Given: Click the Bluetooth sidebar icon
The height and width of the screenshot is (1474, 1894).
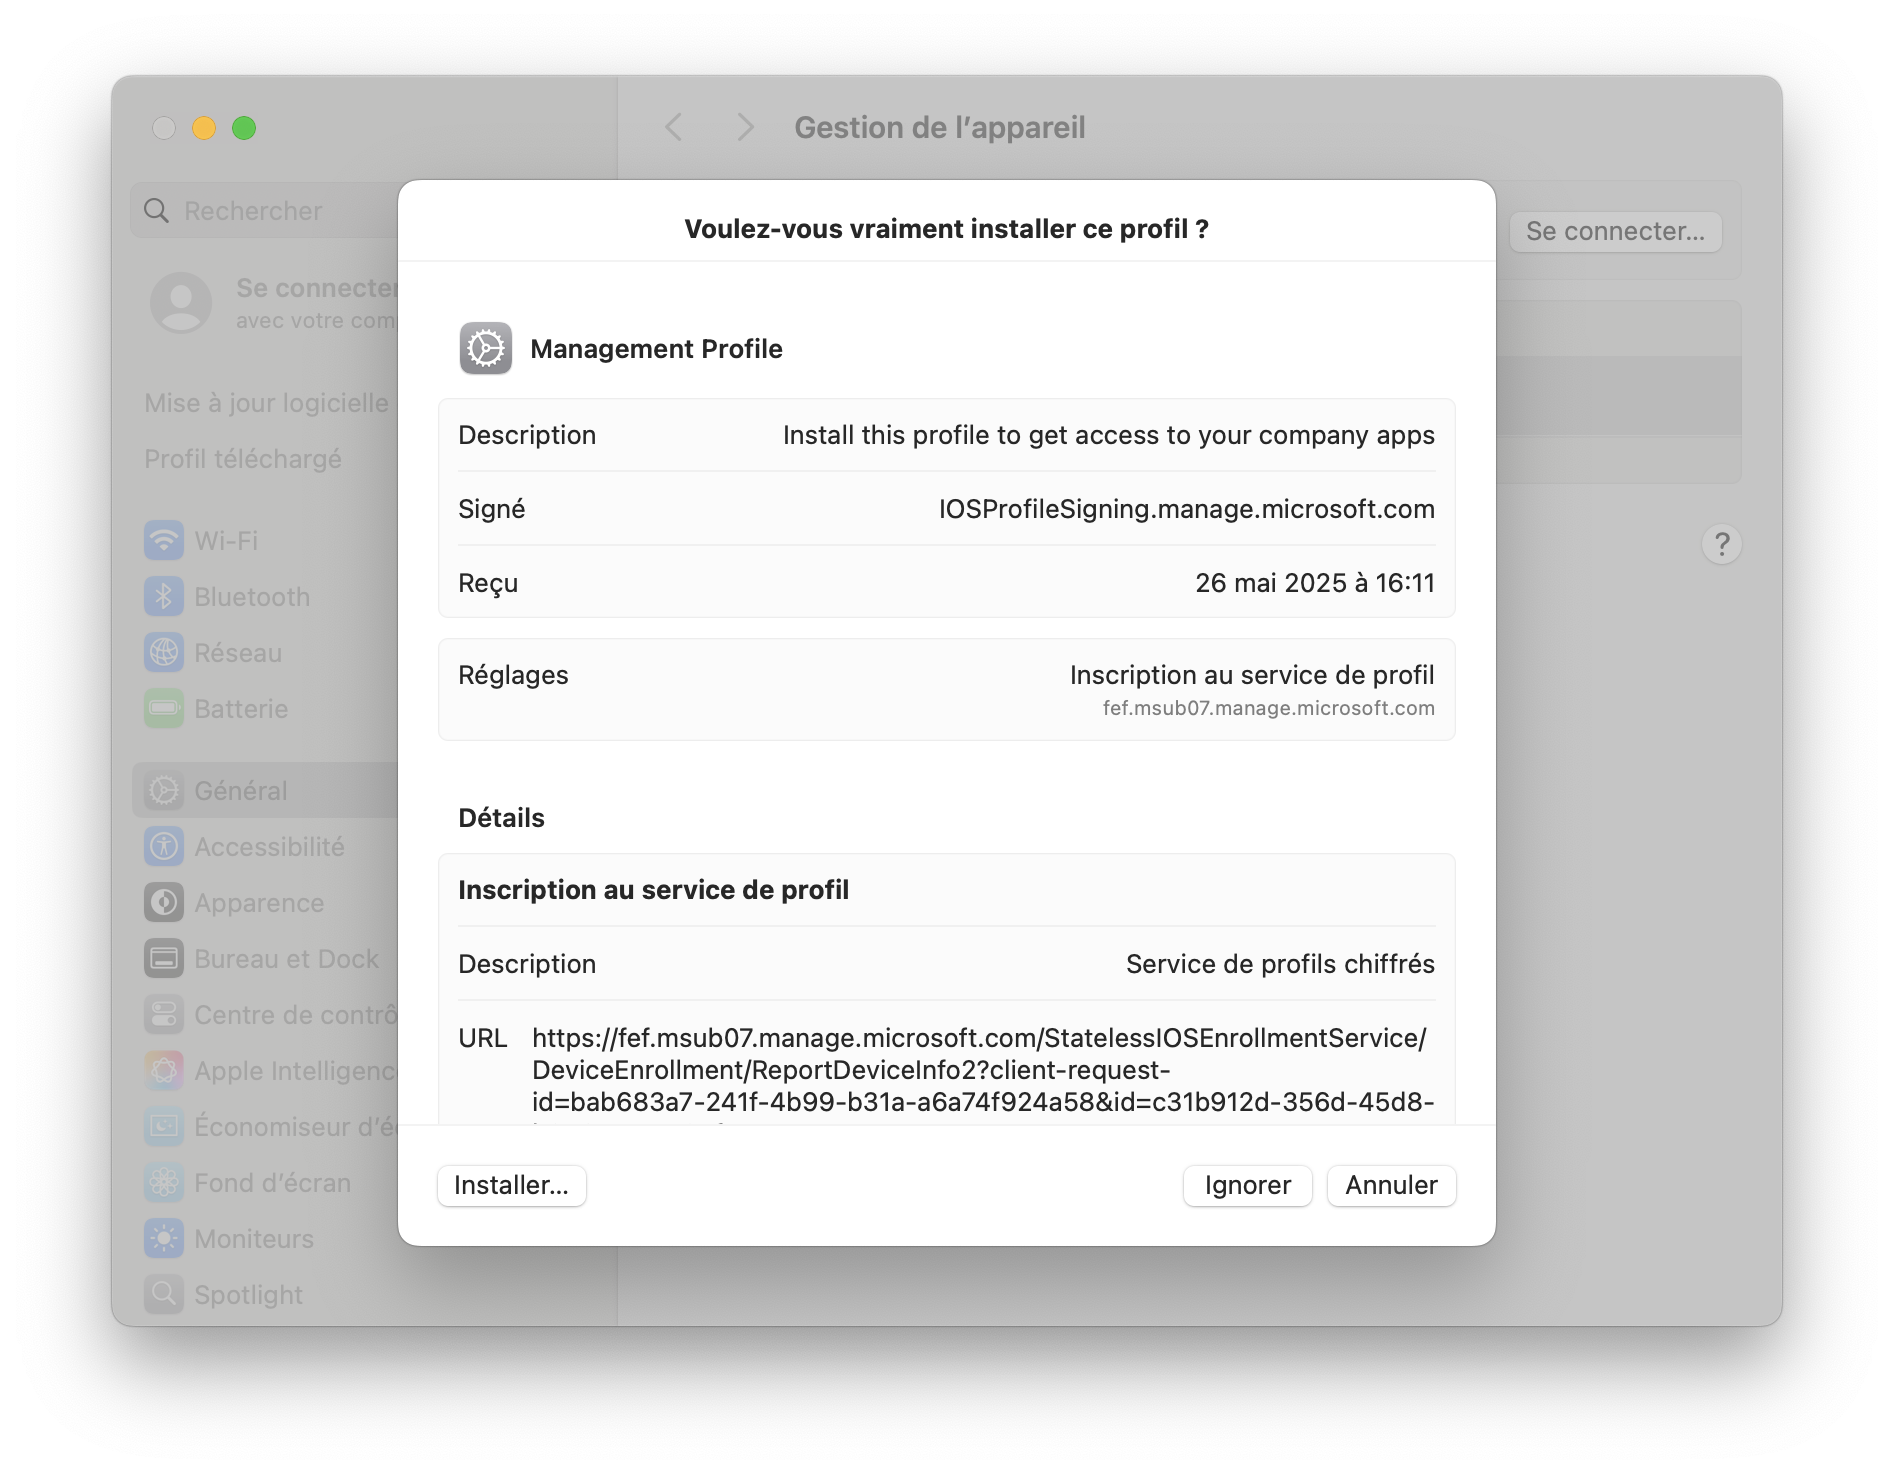Looking at the screenshot, I should point(164,597).
